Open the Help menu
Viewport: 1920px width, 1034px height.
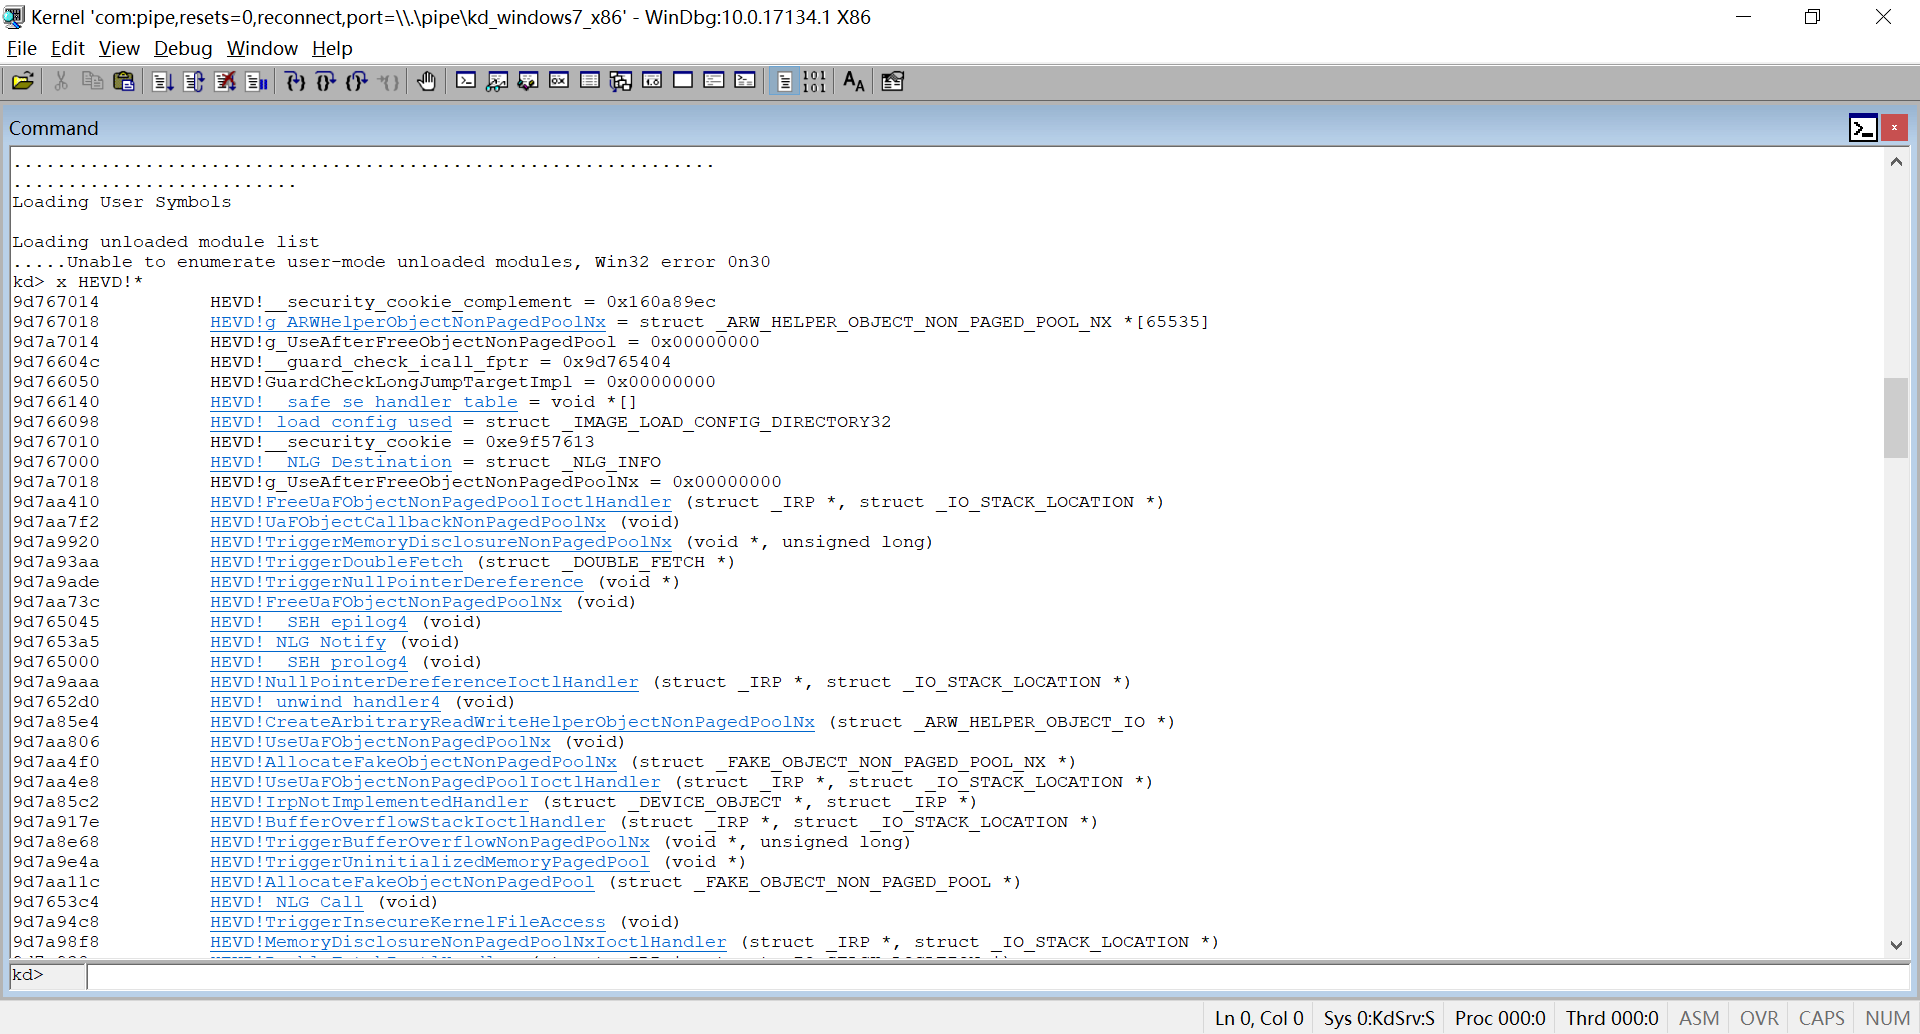click(x=332, y=48)
